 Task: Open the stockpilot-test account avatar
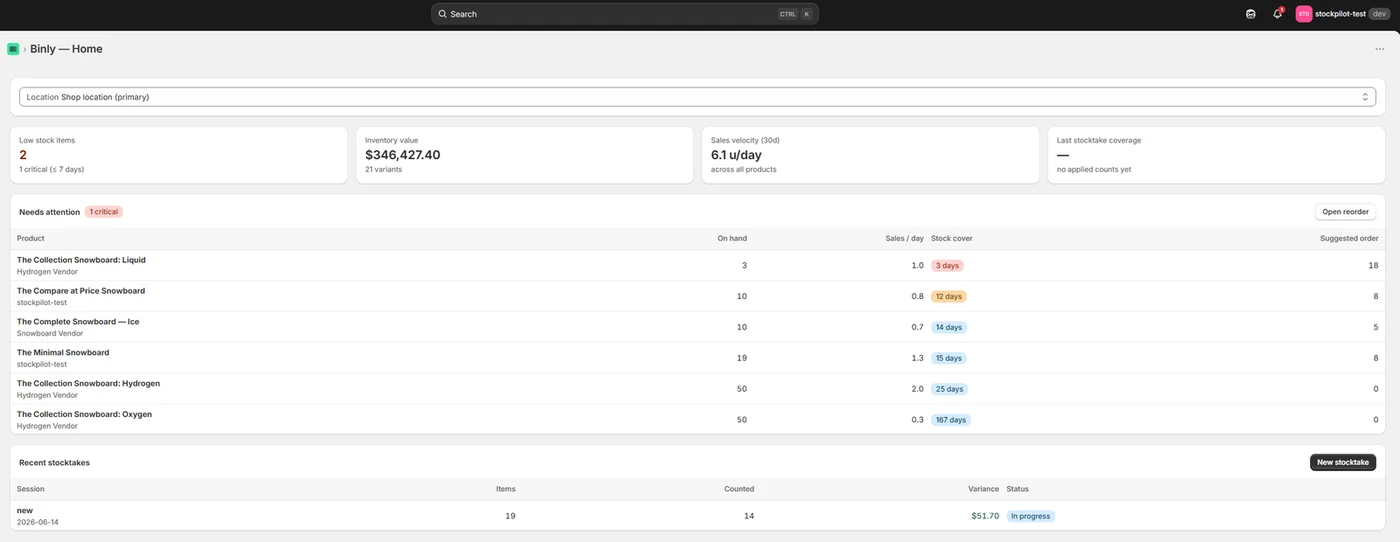1304,14
